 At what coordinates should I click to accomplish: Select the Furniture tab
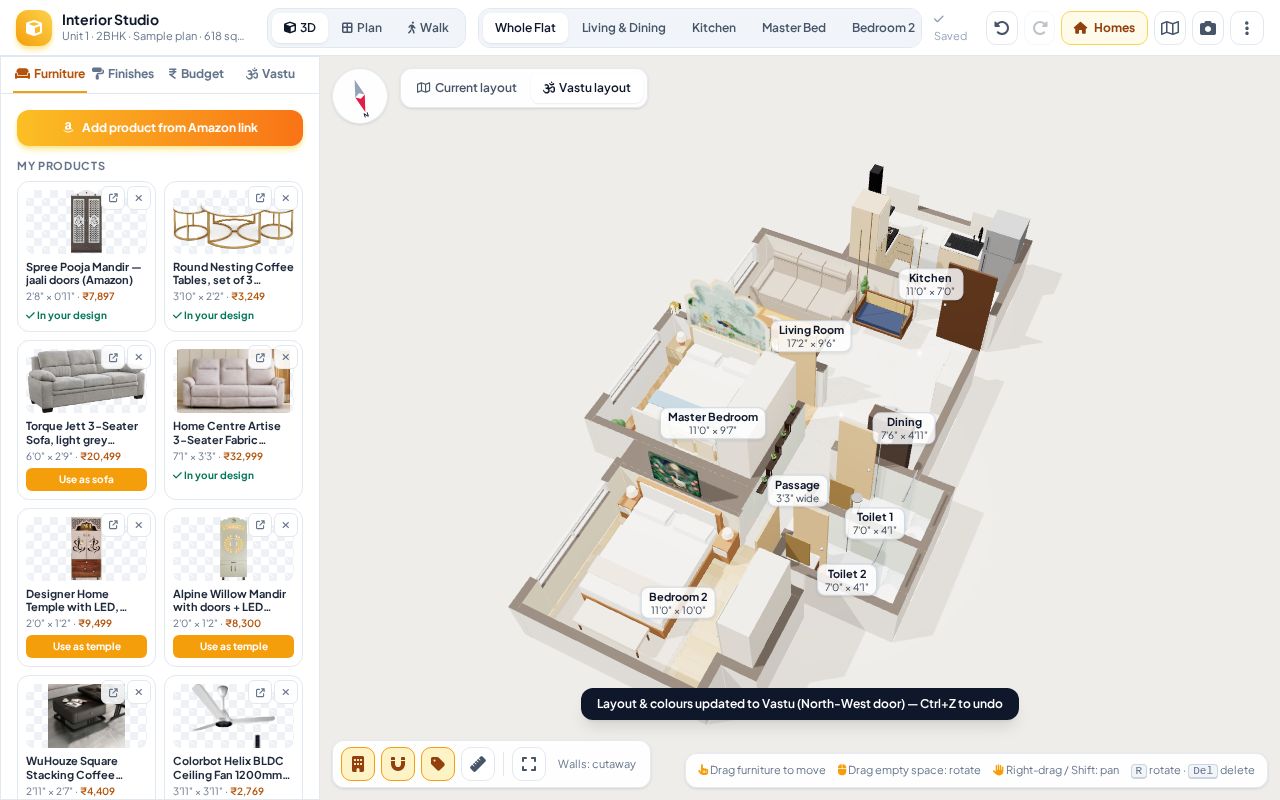coord(50,74)
